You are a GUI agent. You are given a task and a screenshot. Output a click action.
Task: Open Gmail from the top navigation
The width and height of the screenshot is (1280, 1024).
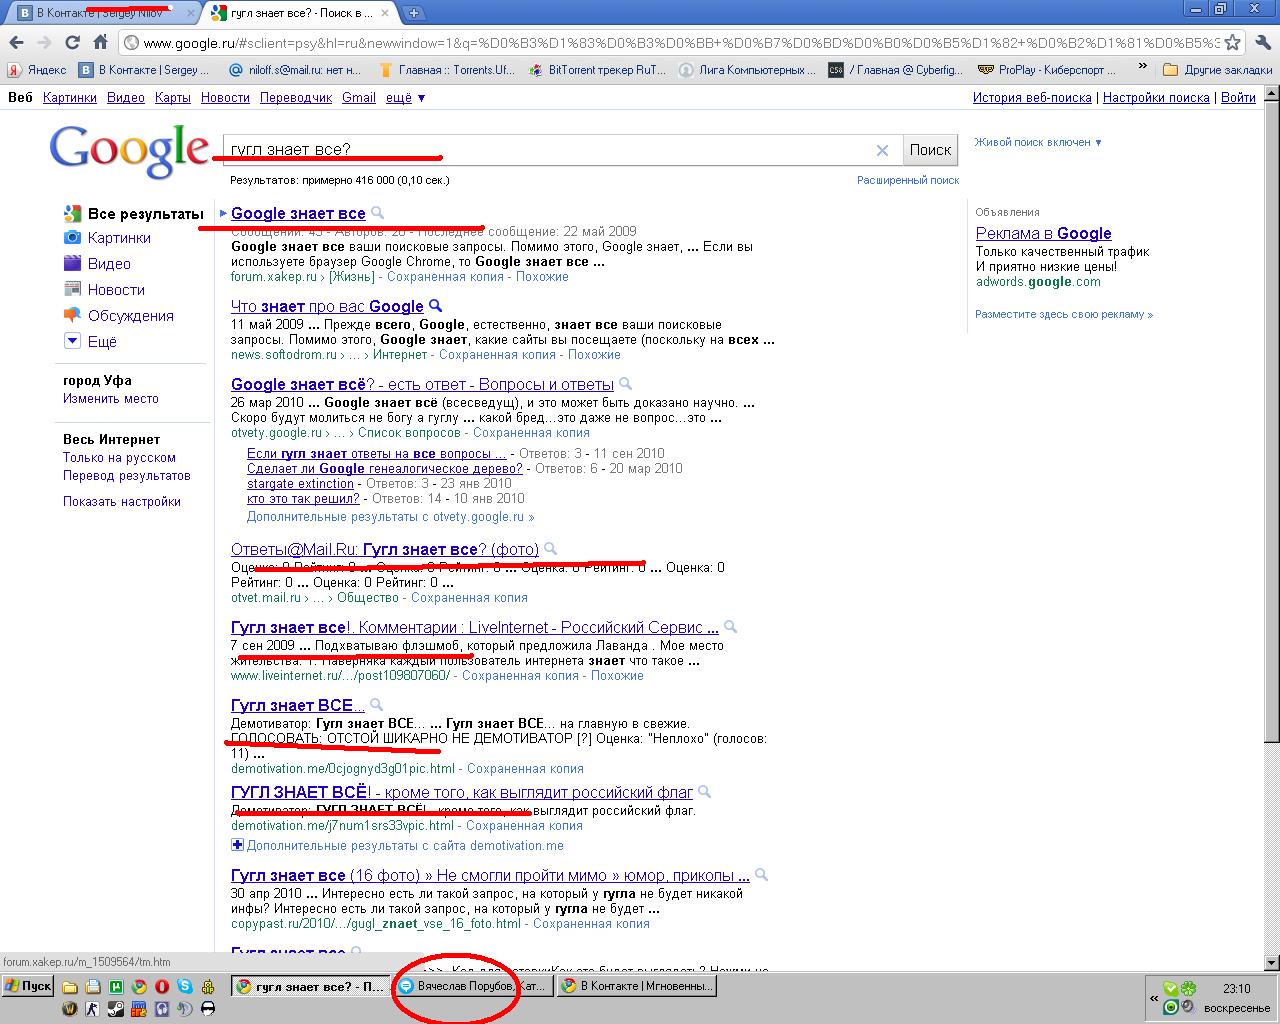click(x=359, y=98)
